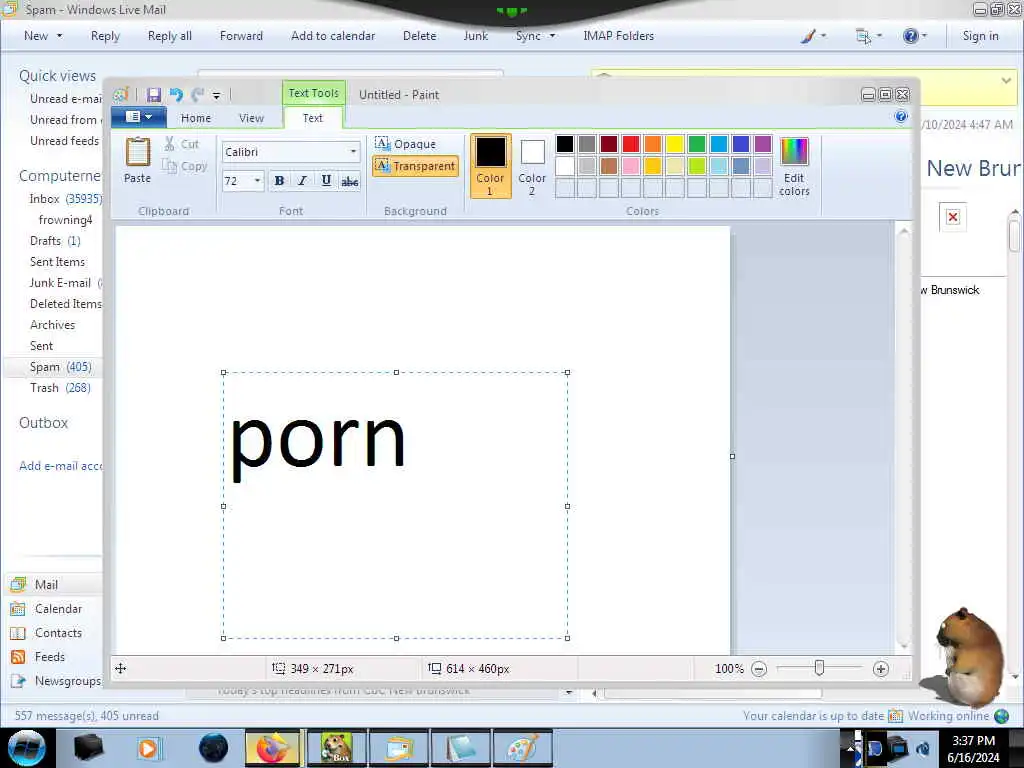
Task: Select Color 2 background box
Action: point(532,165)
